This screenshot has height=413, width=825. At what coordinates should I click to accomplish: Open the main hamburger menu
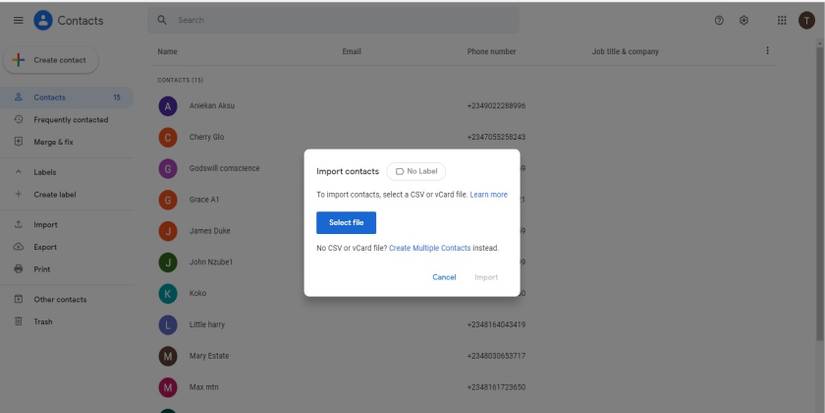[x=18, y=21]
